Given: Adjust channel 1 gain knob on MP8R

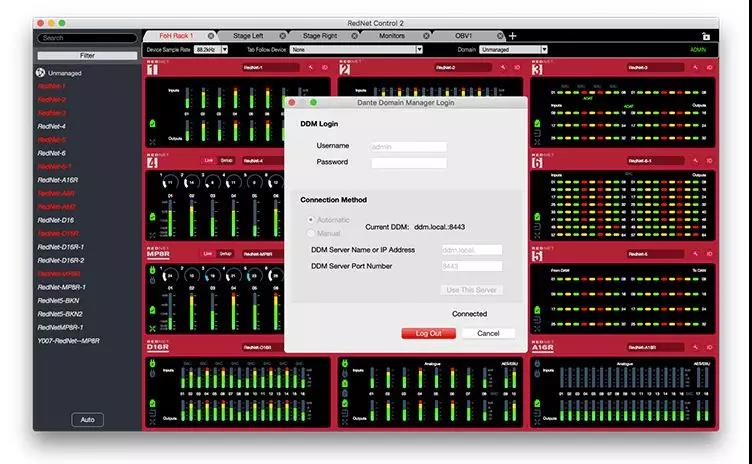Looking at the screenshot, I should click(170, 275).
